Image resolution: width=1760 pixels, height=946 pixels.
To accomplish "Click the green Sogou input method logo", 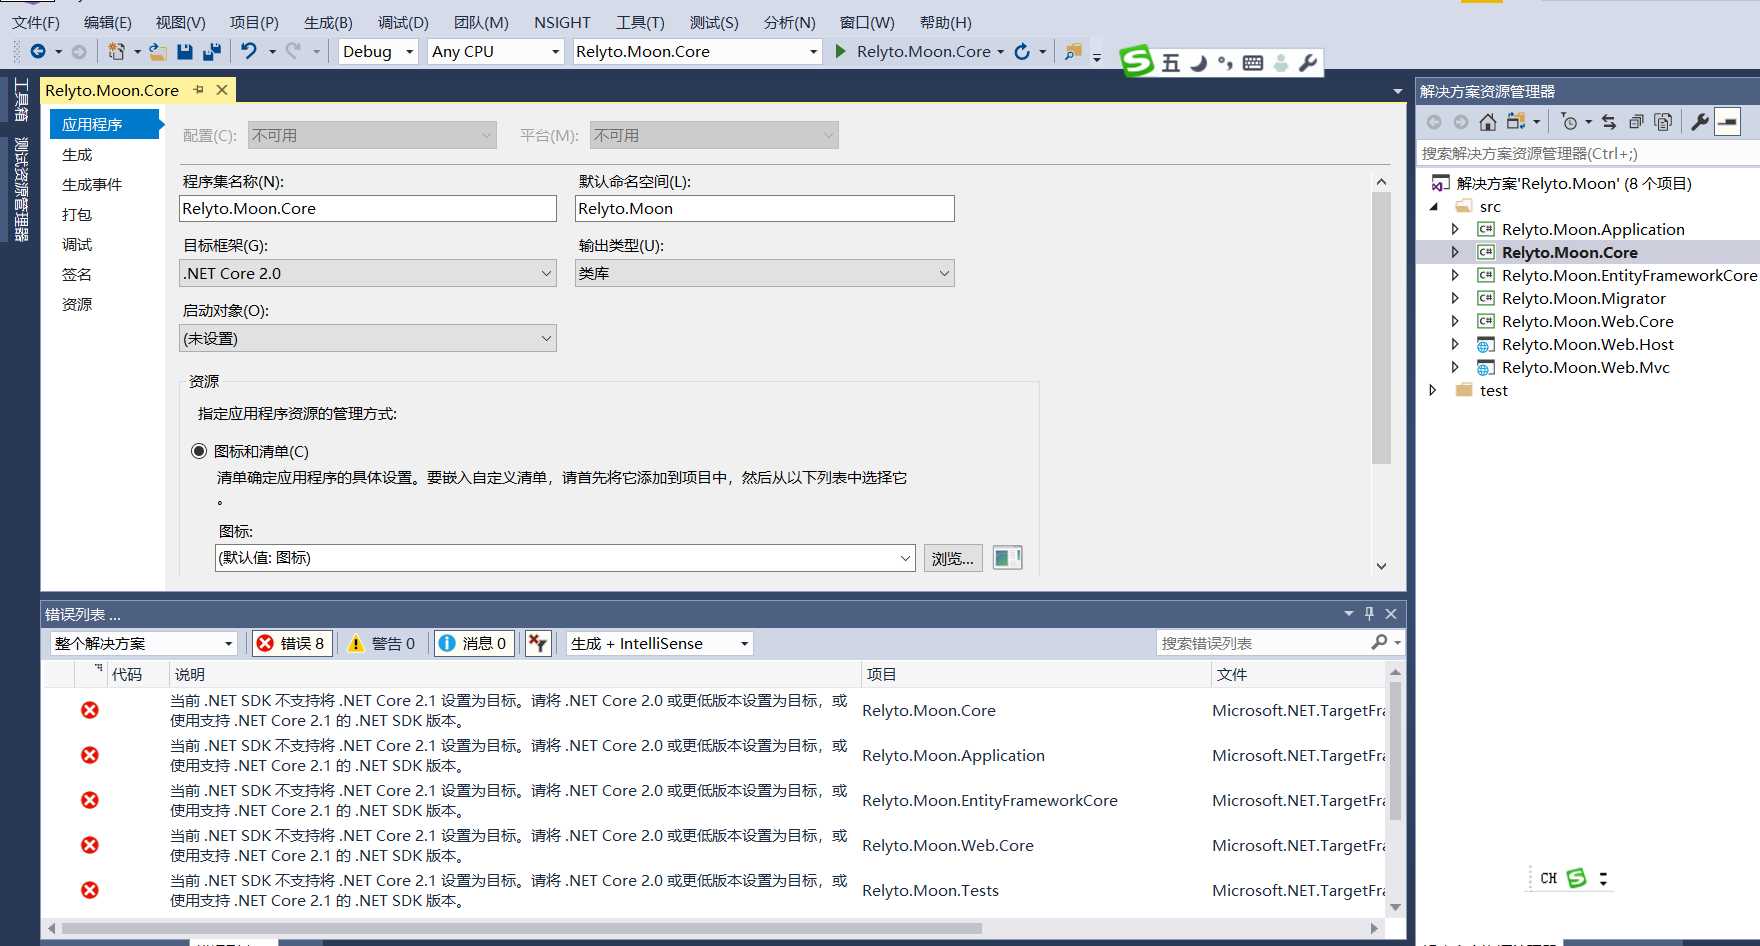I will tap(1137, 62).
